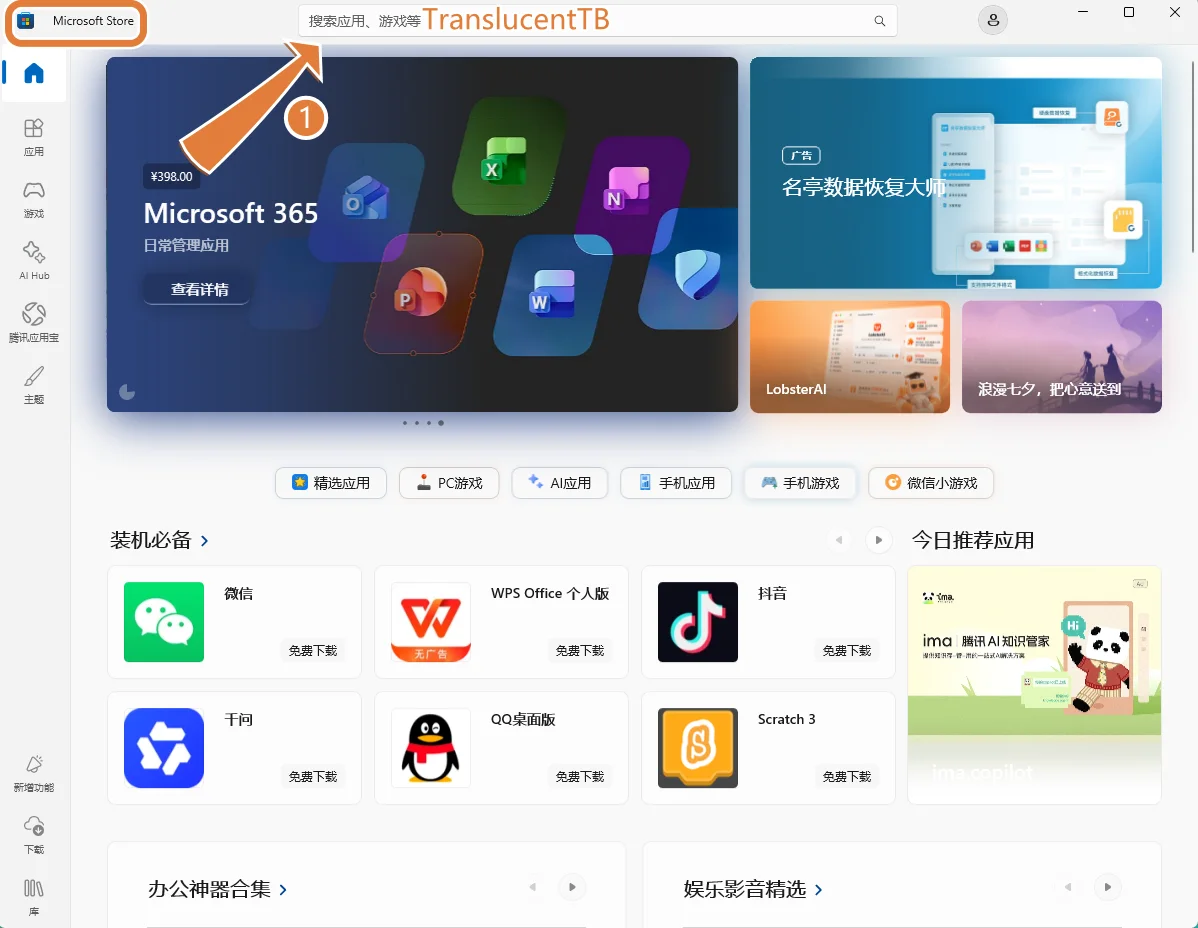The width and height of the screenshot is (1198, 928).
Task: Open the user account profile icon
Action: pyautogui.click(x=992, y=21)
